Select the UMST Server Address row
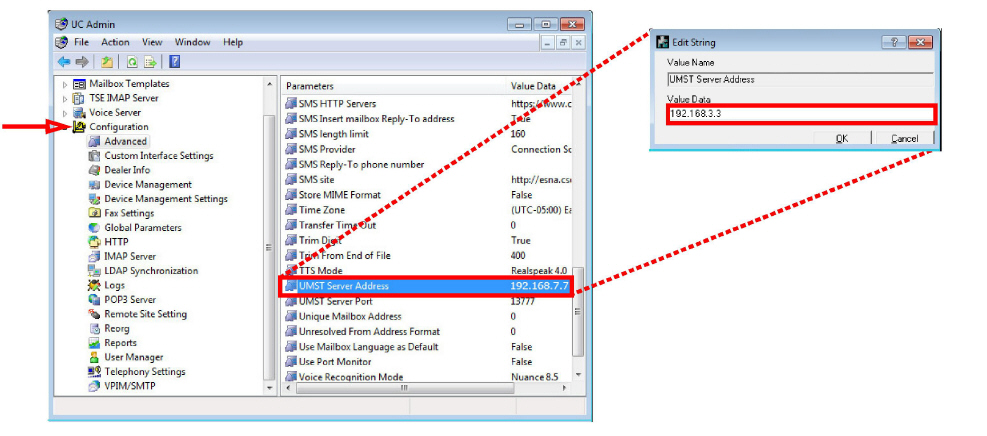 click(x=427, y=286)
